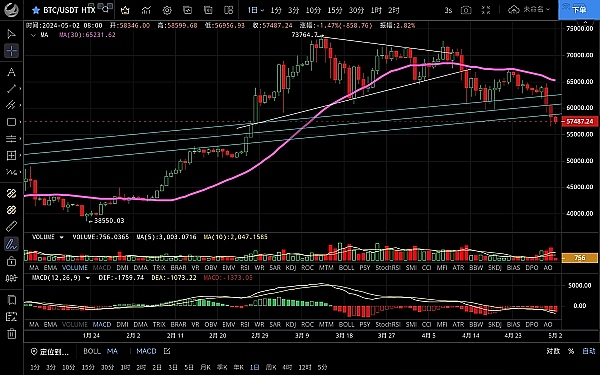Toggle the % percentage scale
Viewport: 600px width, 375px height.
tap(571, 351)
